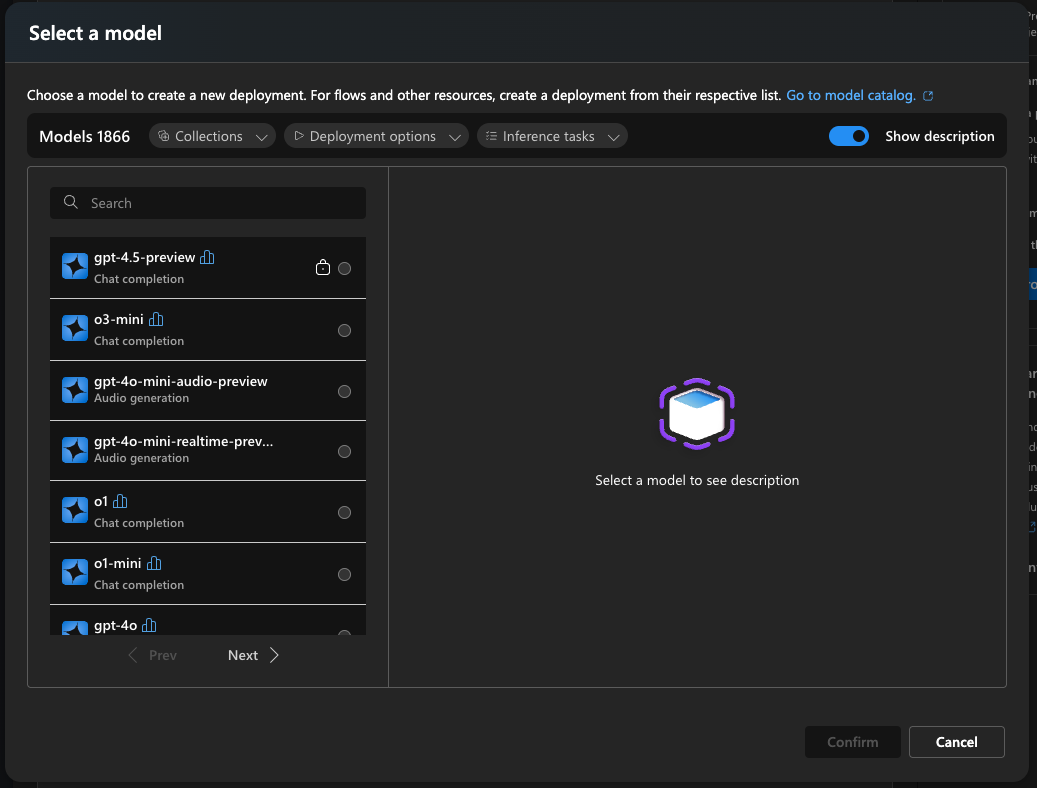
Task: Click into the model Search field
Action: (x=208, y=203)
